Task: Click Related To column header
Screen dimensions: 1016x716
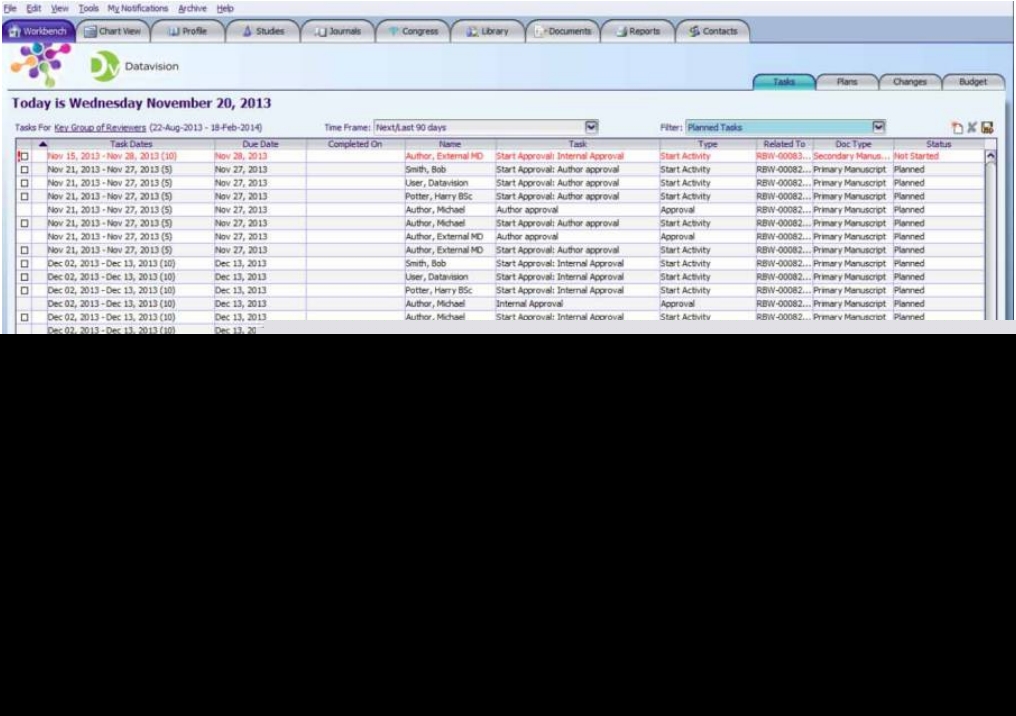Action: tap(784, 144)
